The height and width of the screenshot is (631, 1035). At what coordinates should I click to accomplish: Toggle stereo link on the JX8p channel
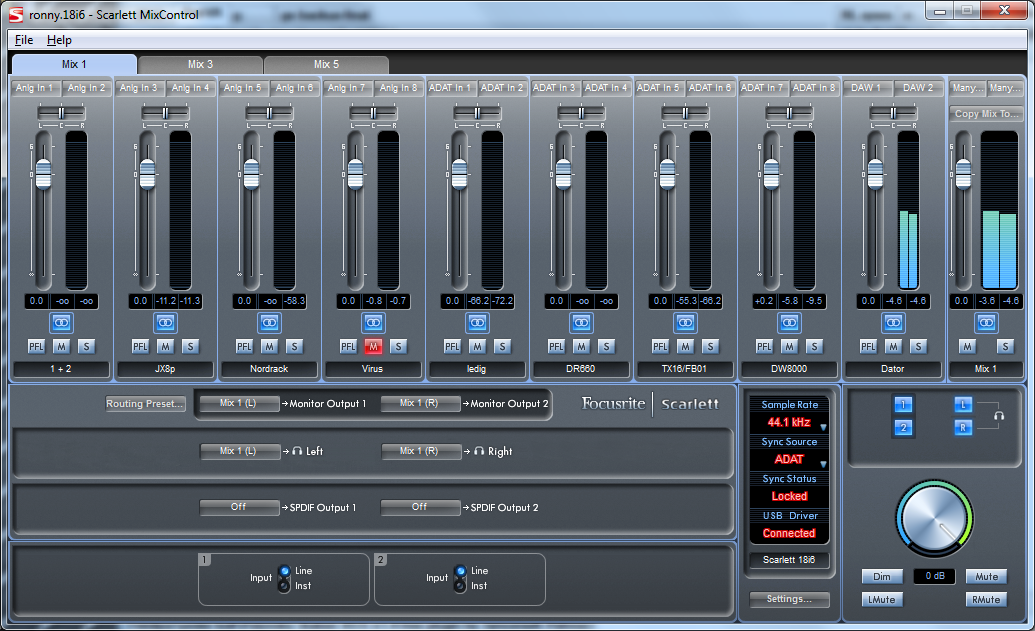(165, 323)
